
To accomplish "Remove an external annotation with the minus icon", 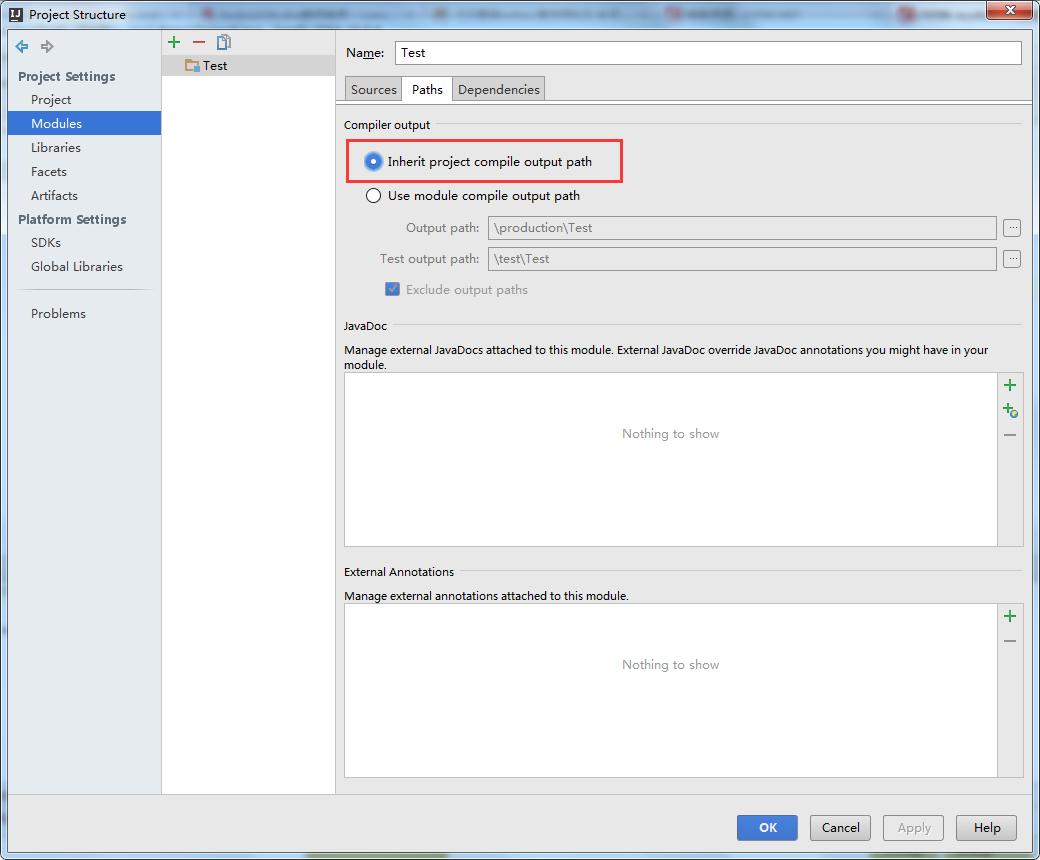I will pyautogui.click(x=1009, y=640).
